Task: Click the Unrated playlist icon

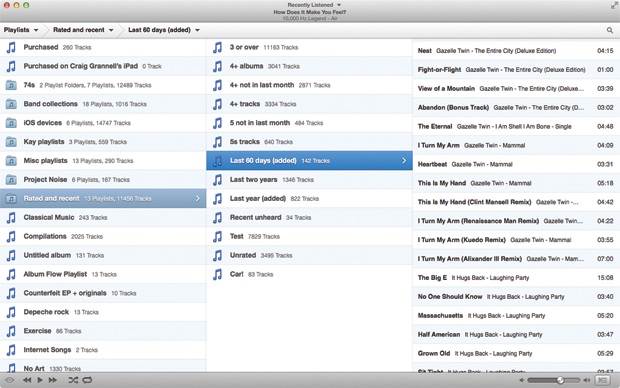Action: point(217,256)
